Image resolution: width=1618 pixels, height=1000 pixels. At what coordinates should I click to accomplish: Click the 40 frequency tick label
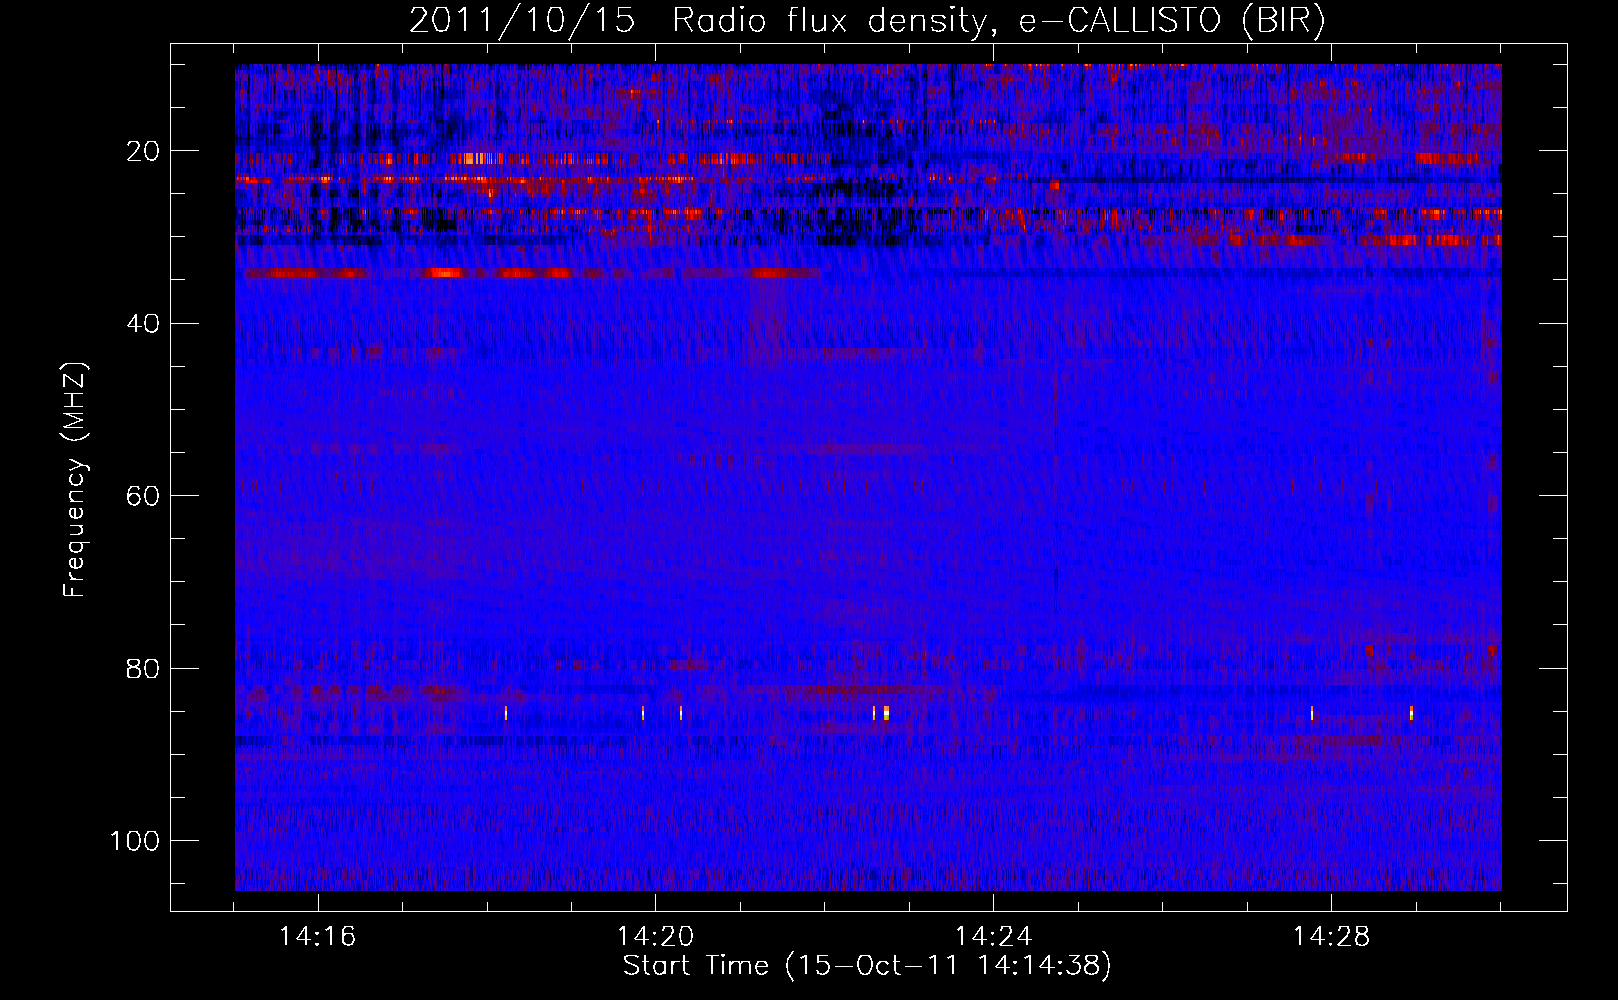click(143, 324)
